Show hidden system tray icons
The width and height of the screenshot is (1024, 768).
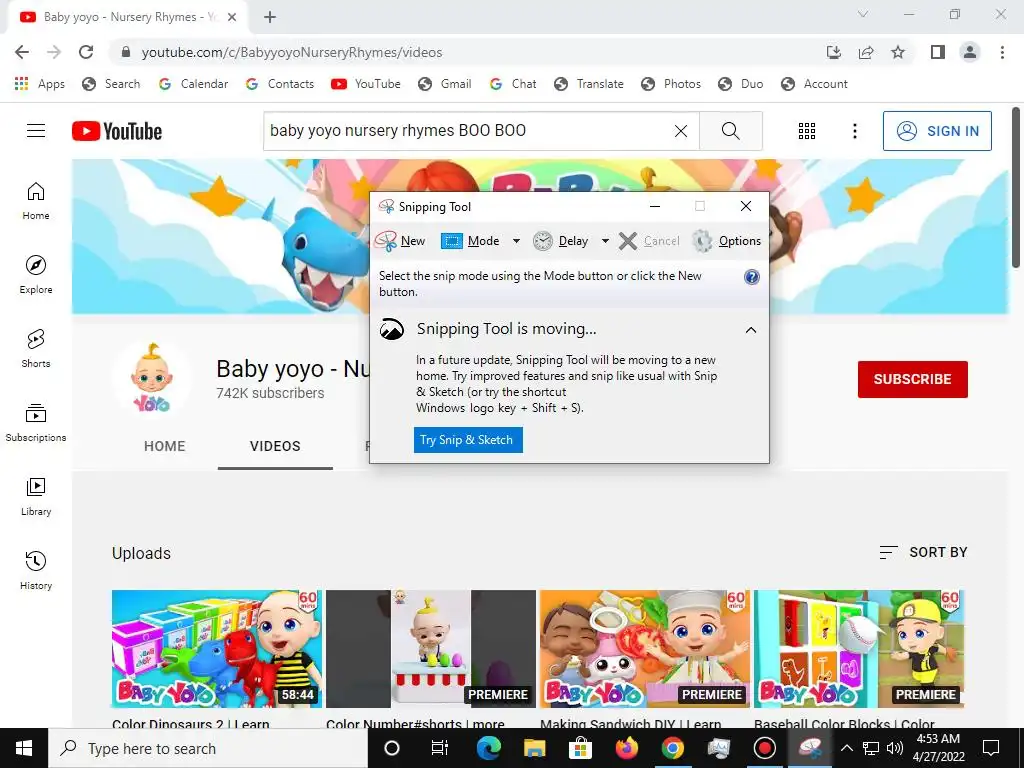[x=847, y=748]
